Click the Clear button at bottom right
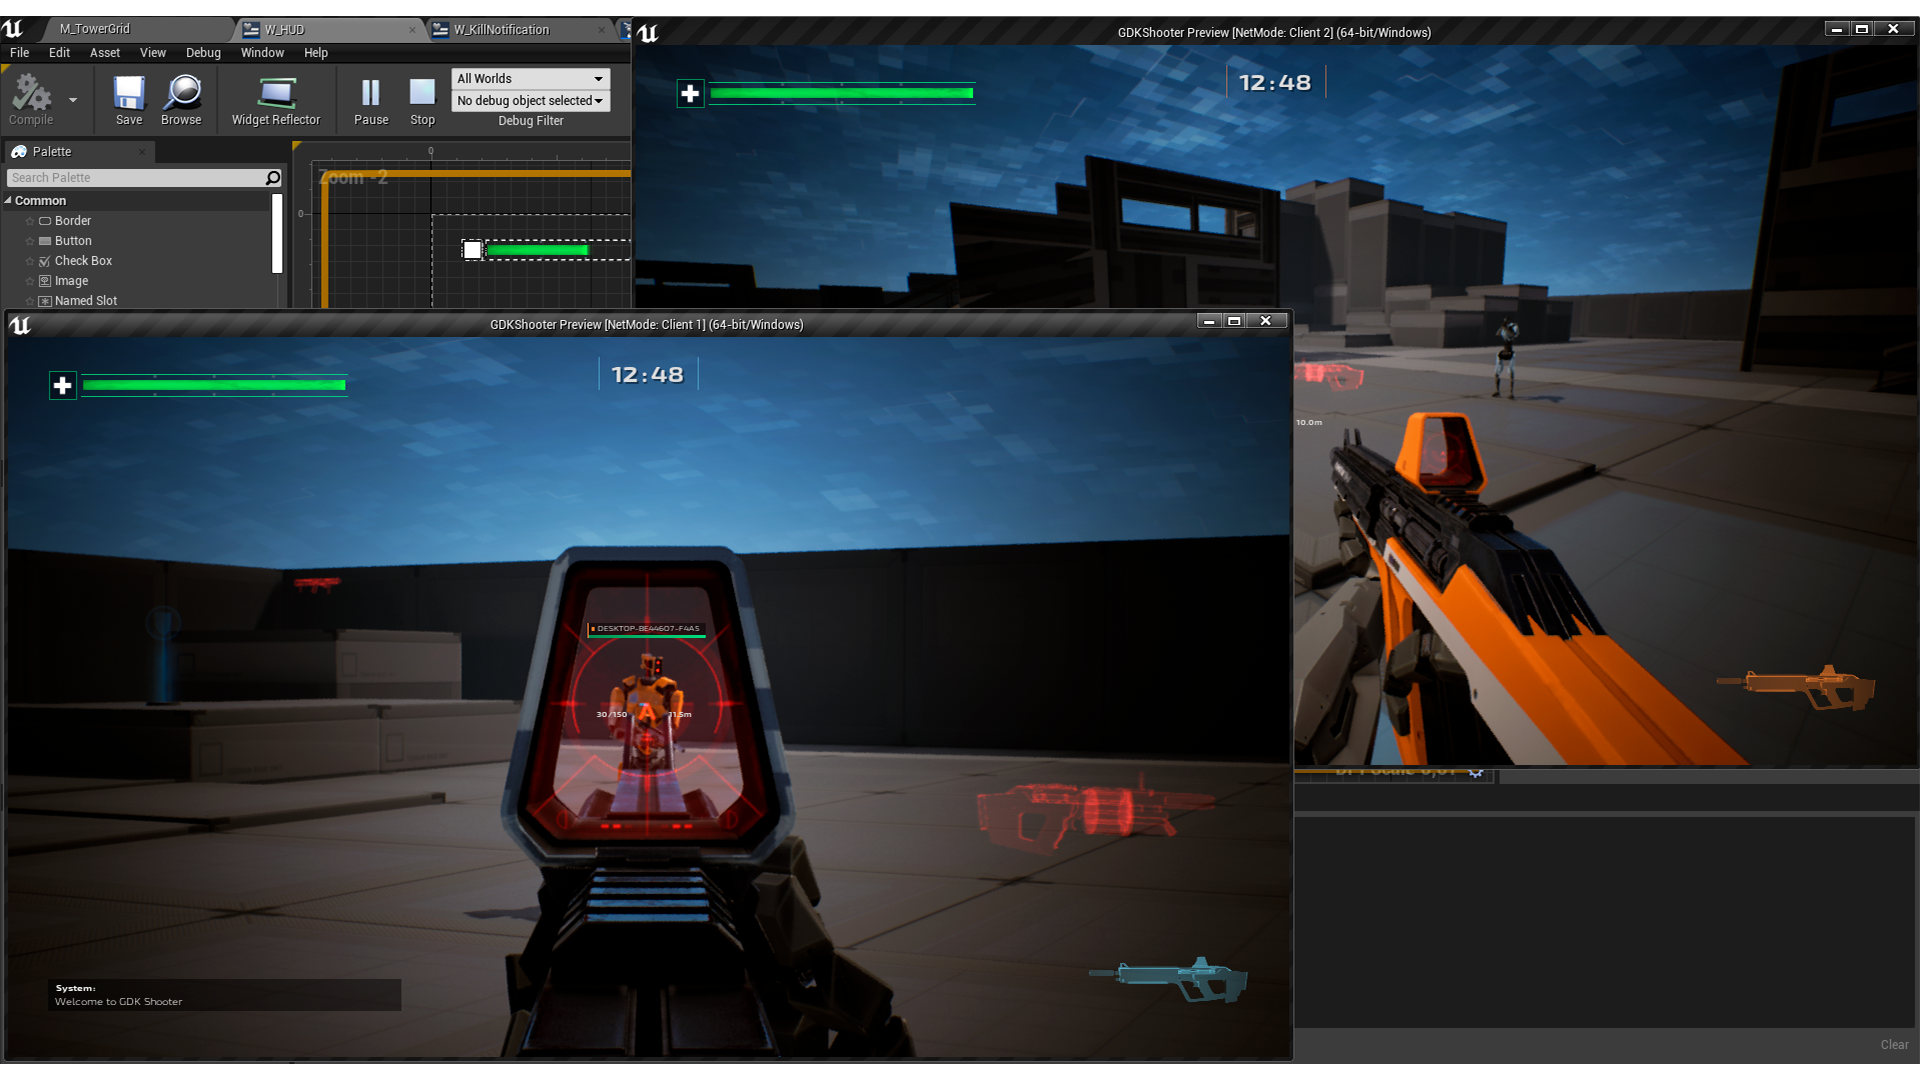The image size is (1920, 1080). point(1893,1044)
